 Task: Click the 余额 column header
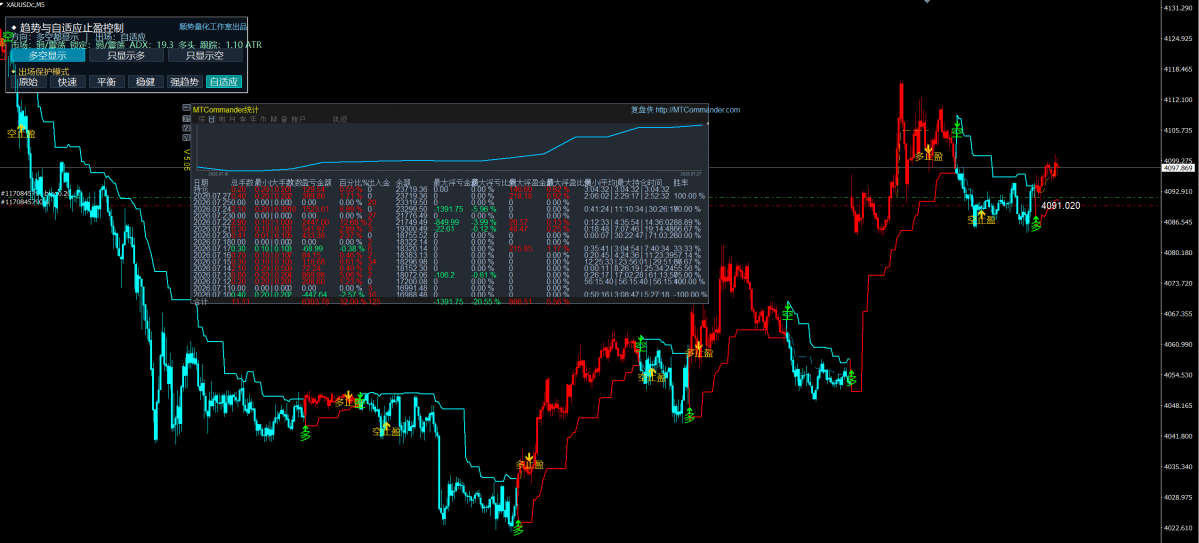coord(404,182)
